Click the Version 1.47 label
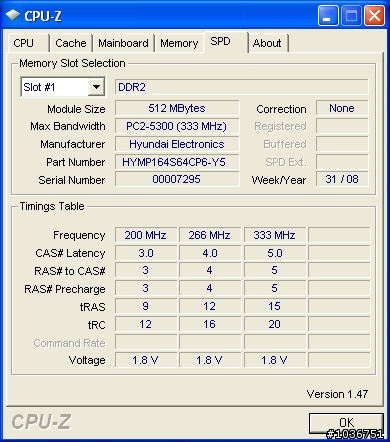The height and width of the screenshot is (442, 390). 337,394
